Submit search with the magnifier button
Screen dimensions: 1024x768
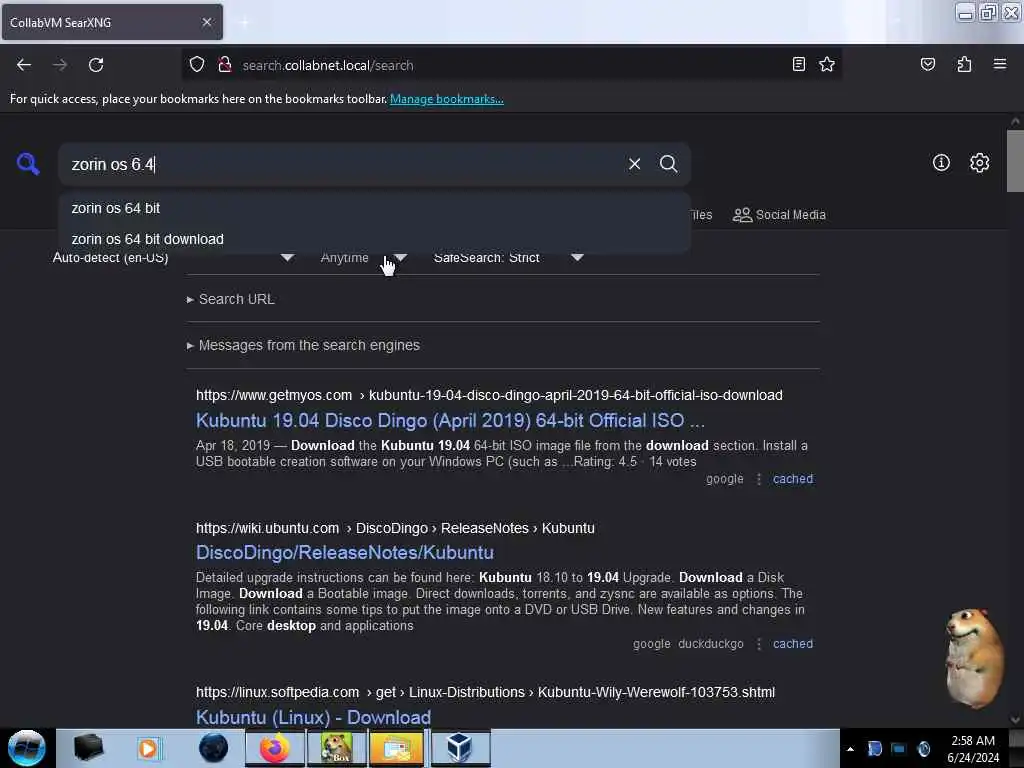click(668, 164)
